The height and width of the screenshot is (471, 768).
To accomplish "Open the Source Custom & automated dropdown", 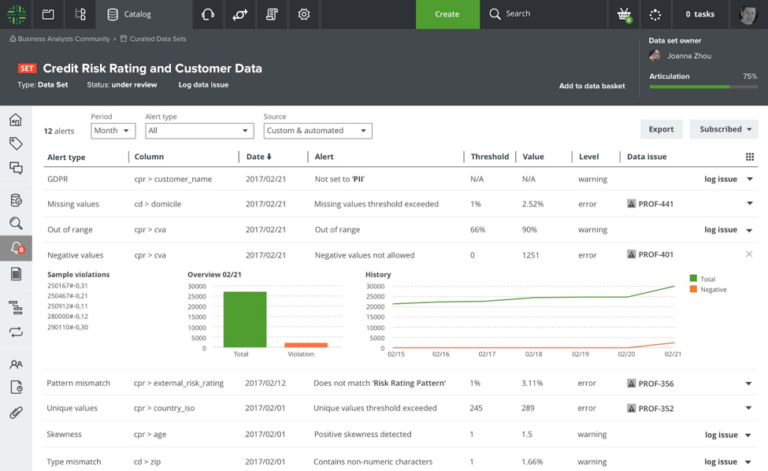I will coord(317,131).
